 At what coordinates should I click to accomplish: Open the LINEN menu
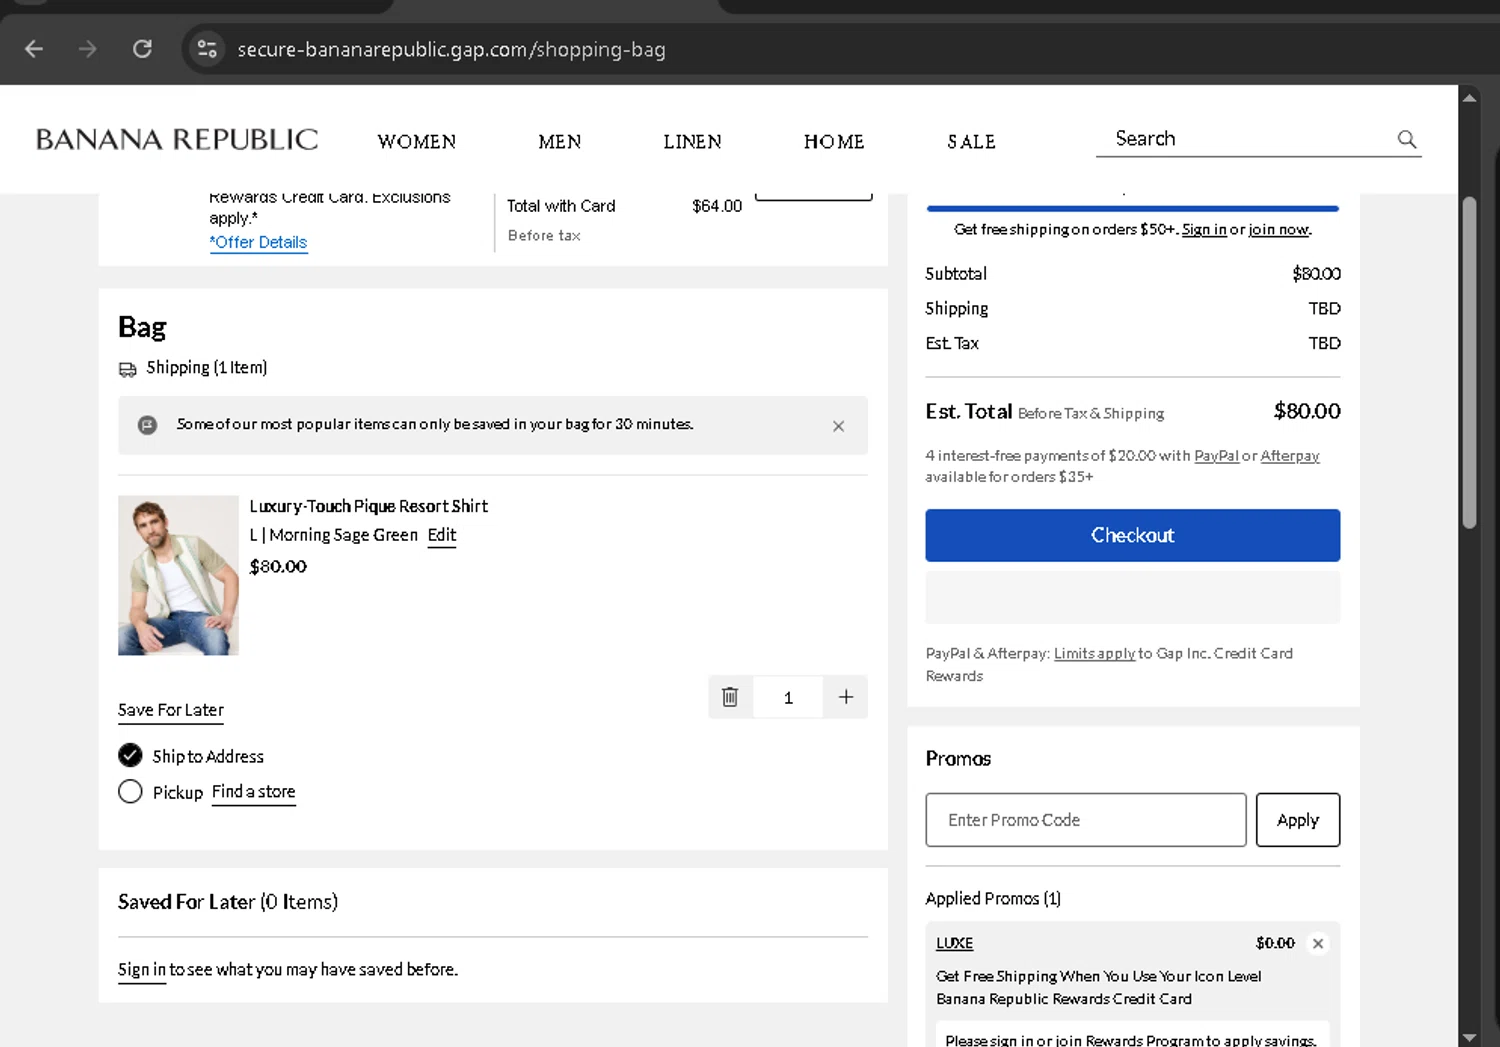coord(692,142)
